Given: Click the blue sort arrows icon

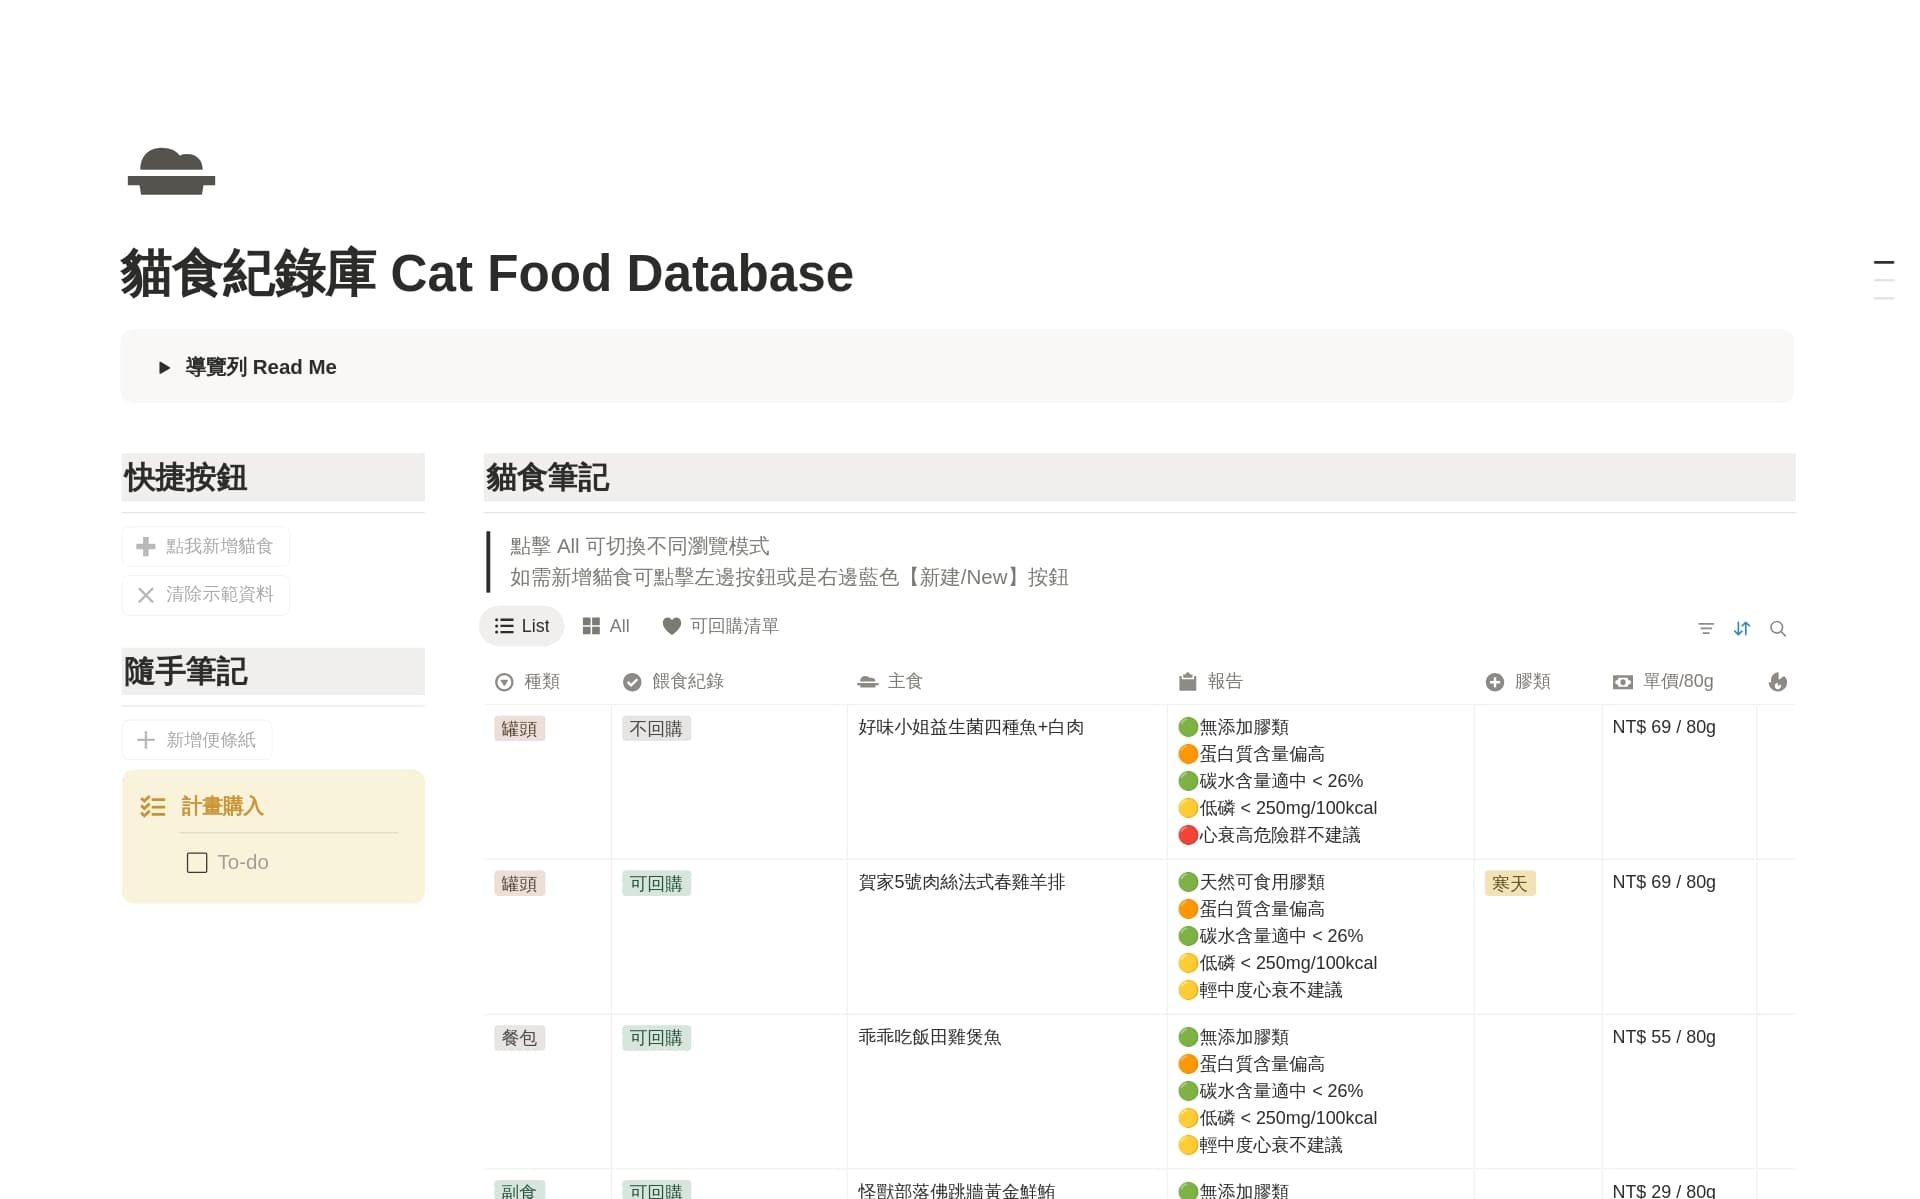Looking at the screenshot, I should coord(1742,628).
